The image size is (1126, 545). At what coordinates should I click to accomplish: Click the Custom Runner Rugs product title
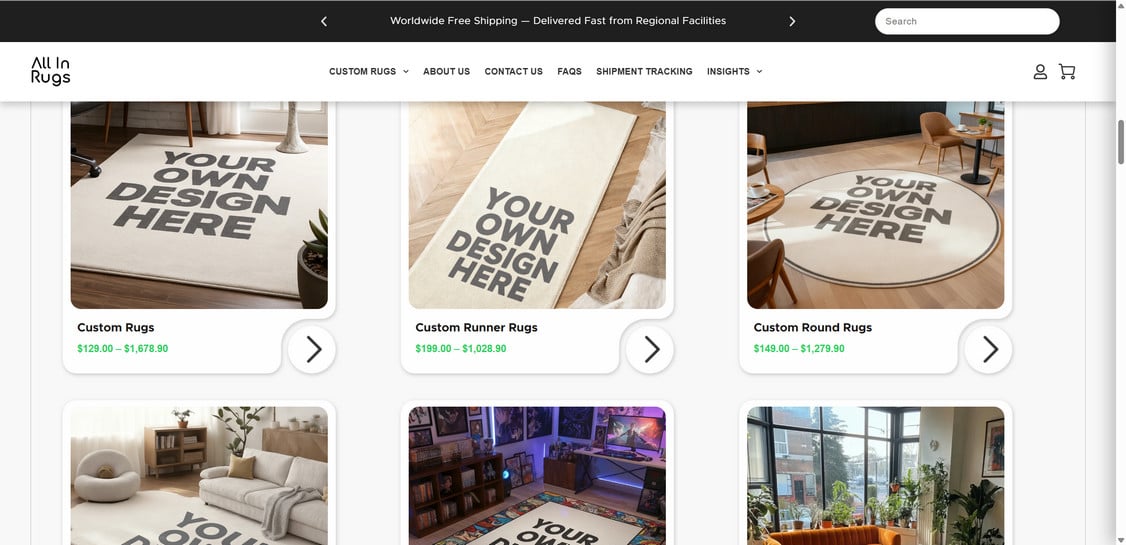point(476,327)
